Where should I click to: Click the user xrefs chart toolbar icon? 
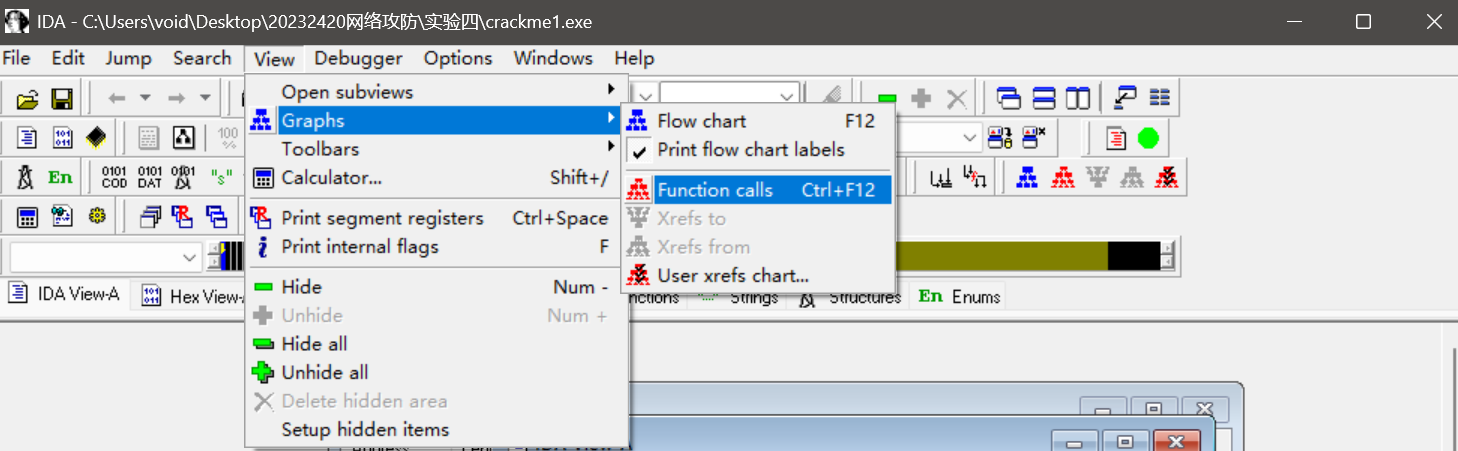pos(1165,177)
